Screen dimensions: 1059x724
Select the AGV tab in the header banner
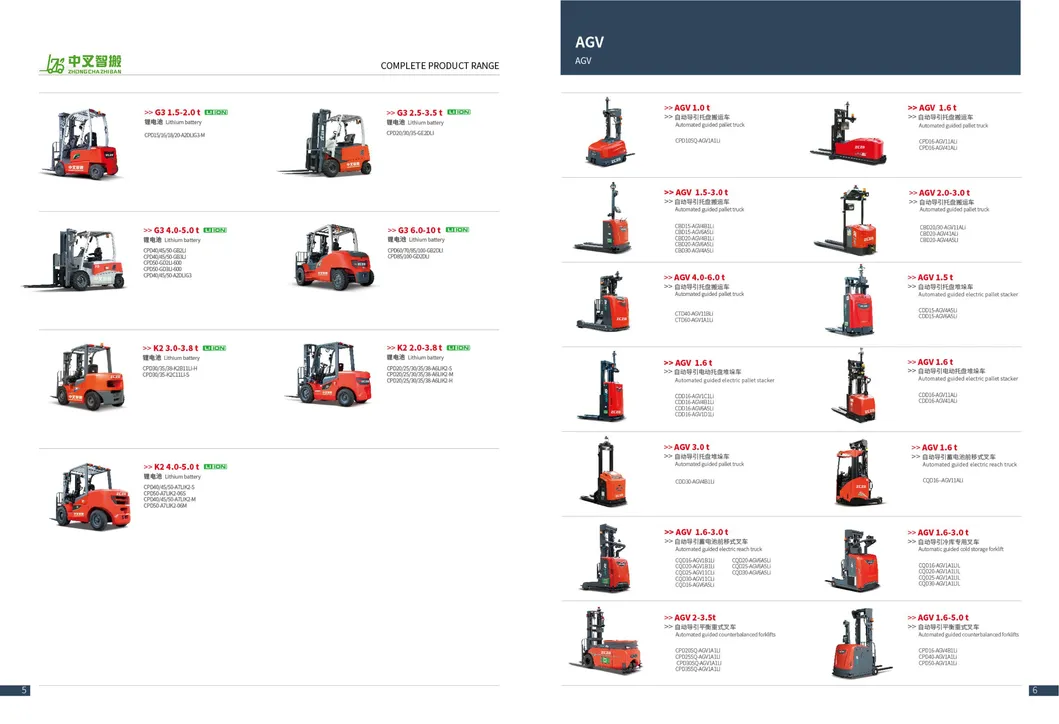(590, 42)
